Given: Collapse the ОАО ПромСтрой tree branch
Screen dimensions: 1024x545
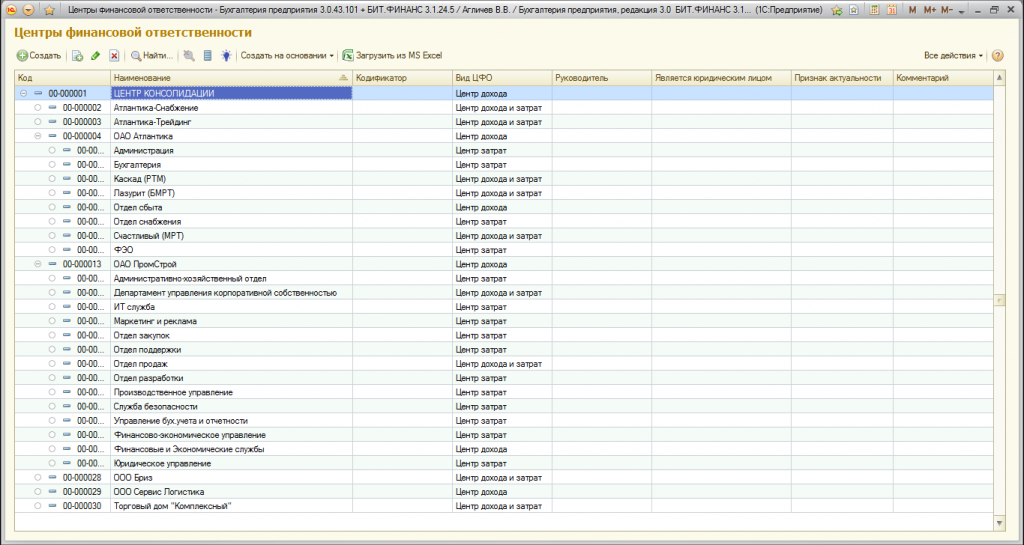Looking at the screenshot, I should (37, 264).
